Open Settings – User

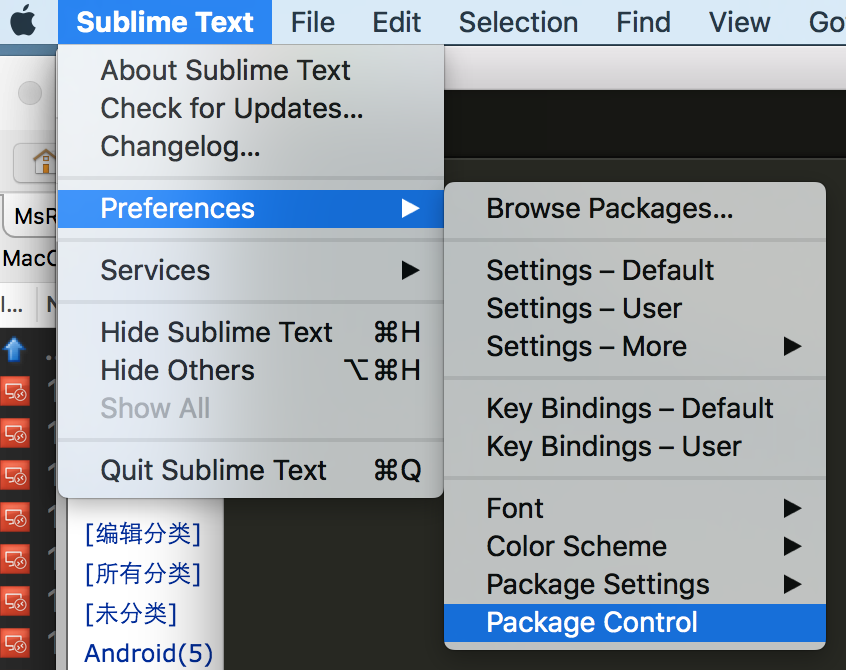[x=634, y=309]
